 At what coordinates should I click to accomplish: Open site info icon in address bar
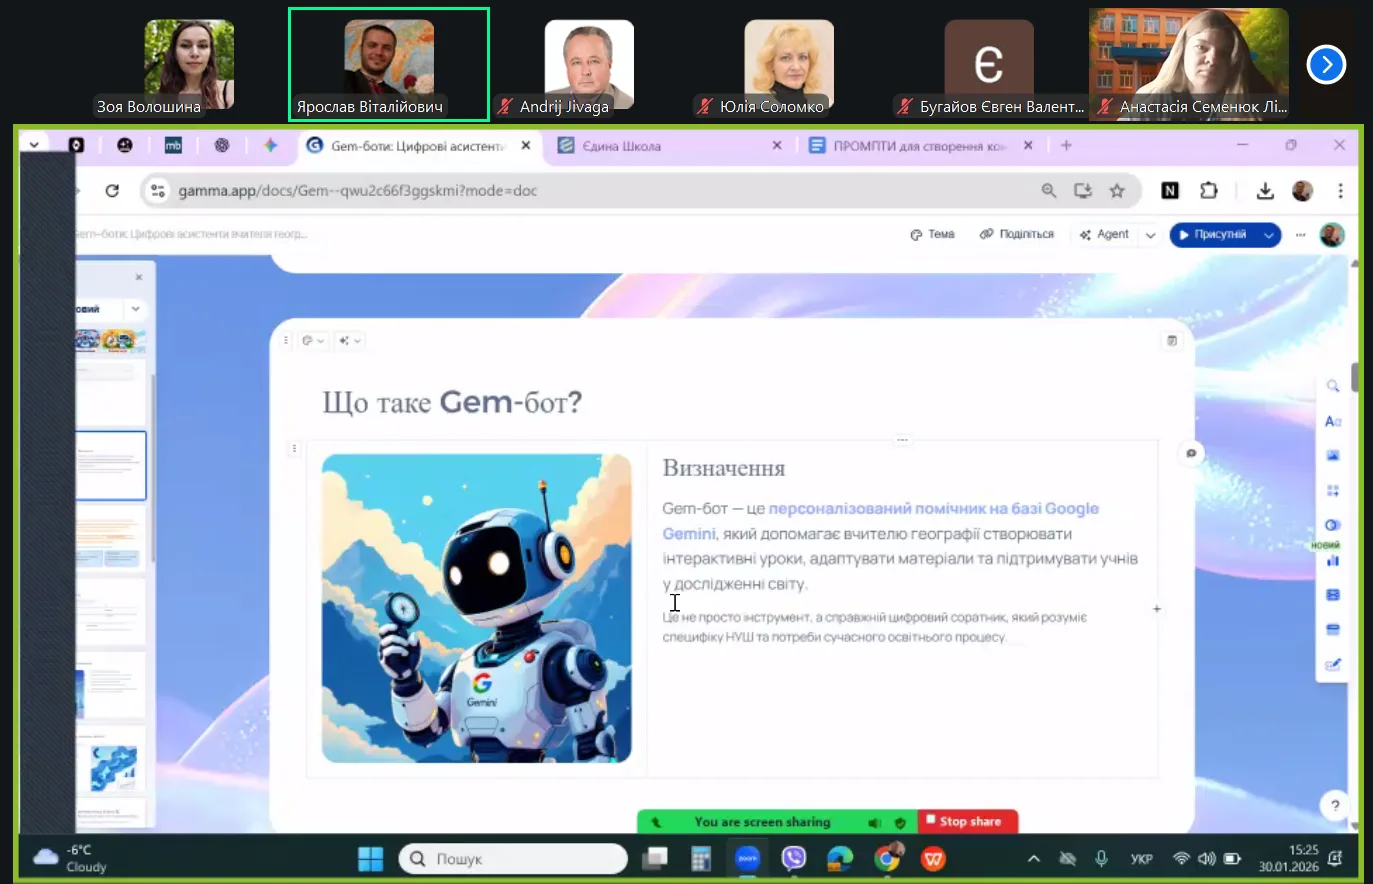click(x=157, y=190)
